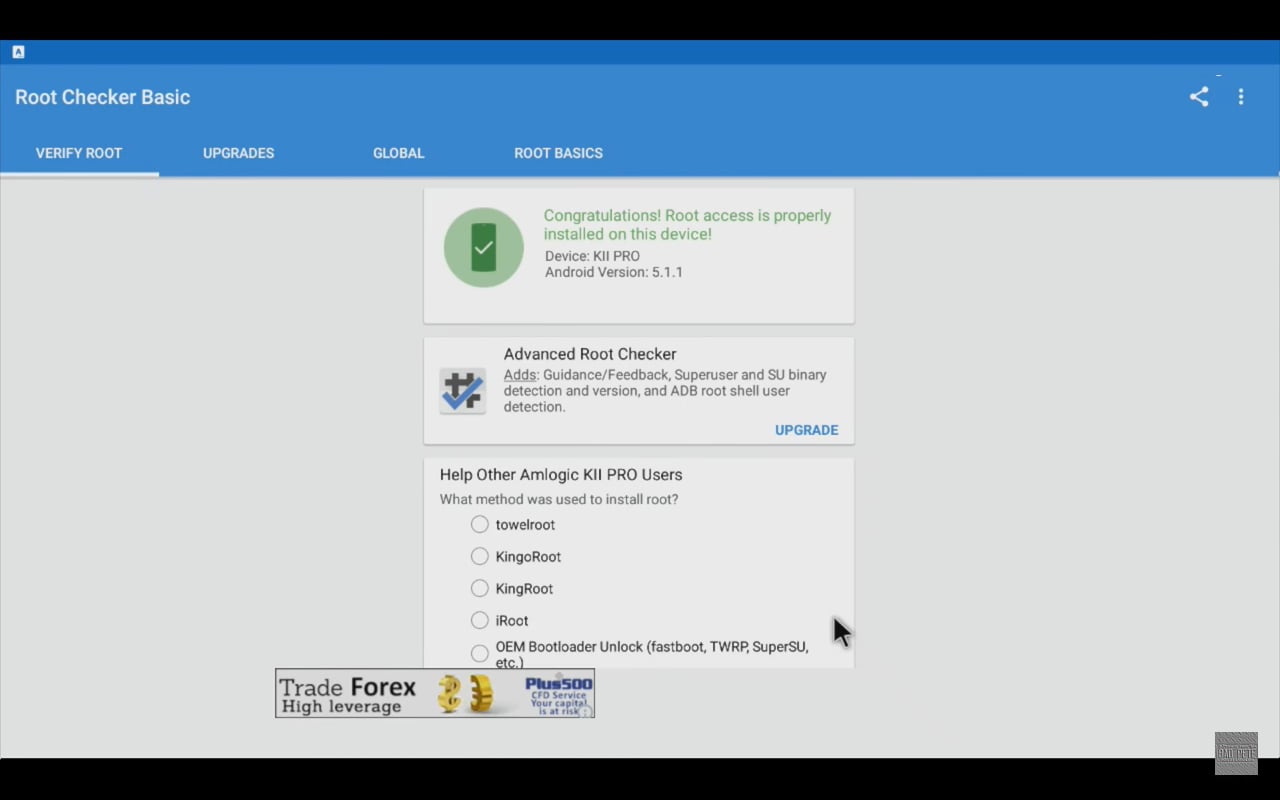
Task: Click the green root verified checkmark icon
Action: click(x=484, y=248)
